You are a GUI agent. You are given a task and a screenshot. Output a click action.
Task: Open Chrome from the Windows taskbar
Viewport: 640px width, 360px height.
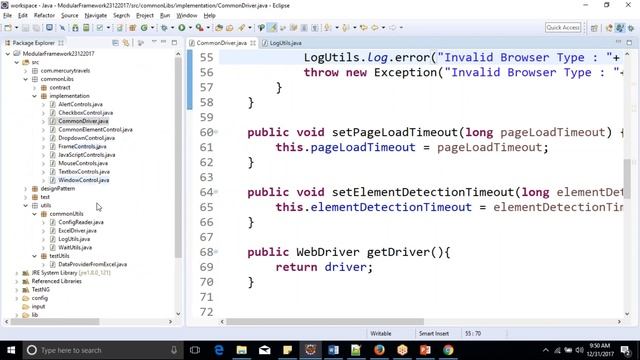coord(448,350)
